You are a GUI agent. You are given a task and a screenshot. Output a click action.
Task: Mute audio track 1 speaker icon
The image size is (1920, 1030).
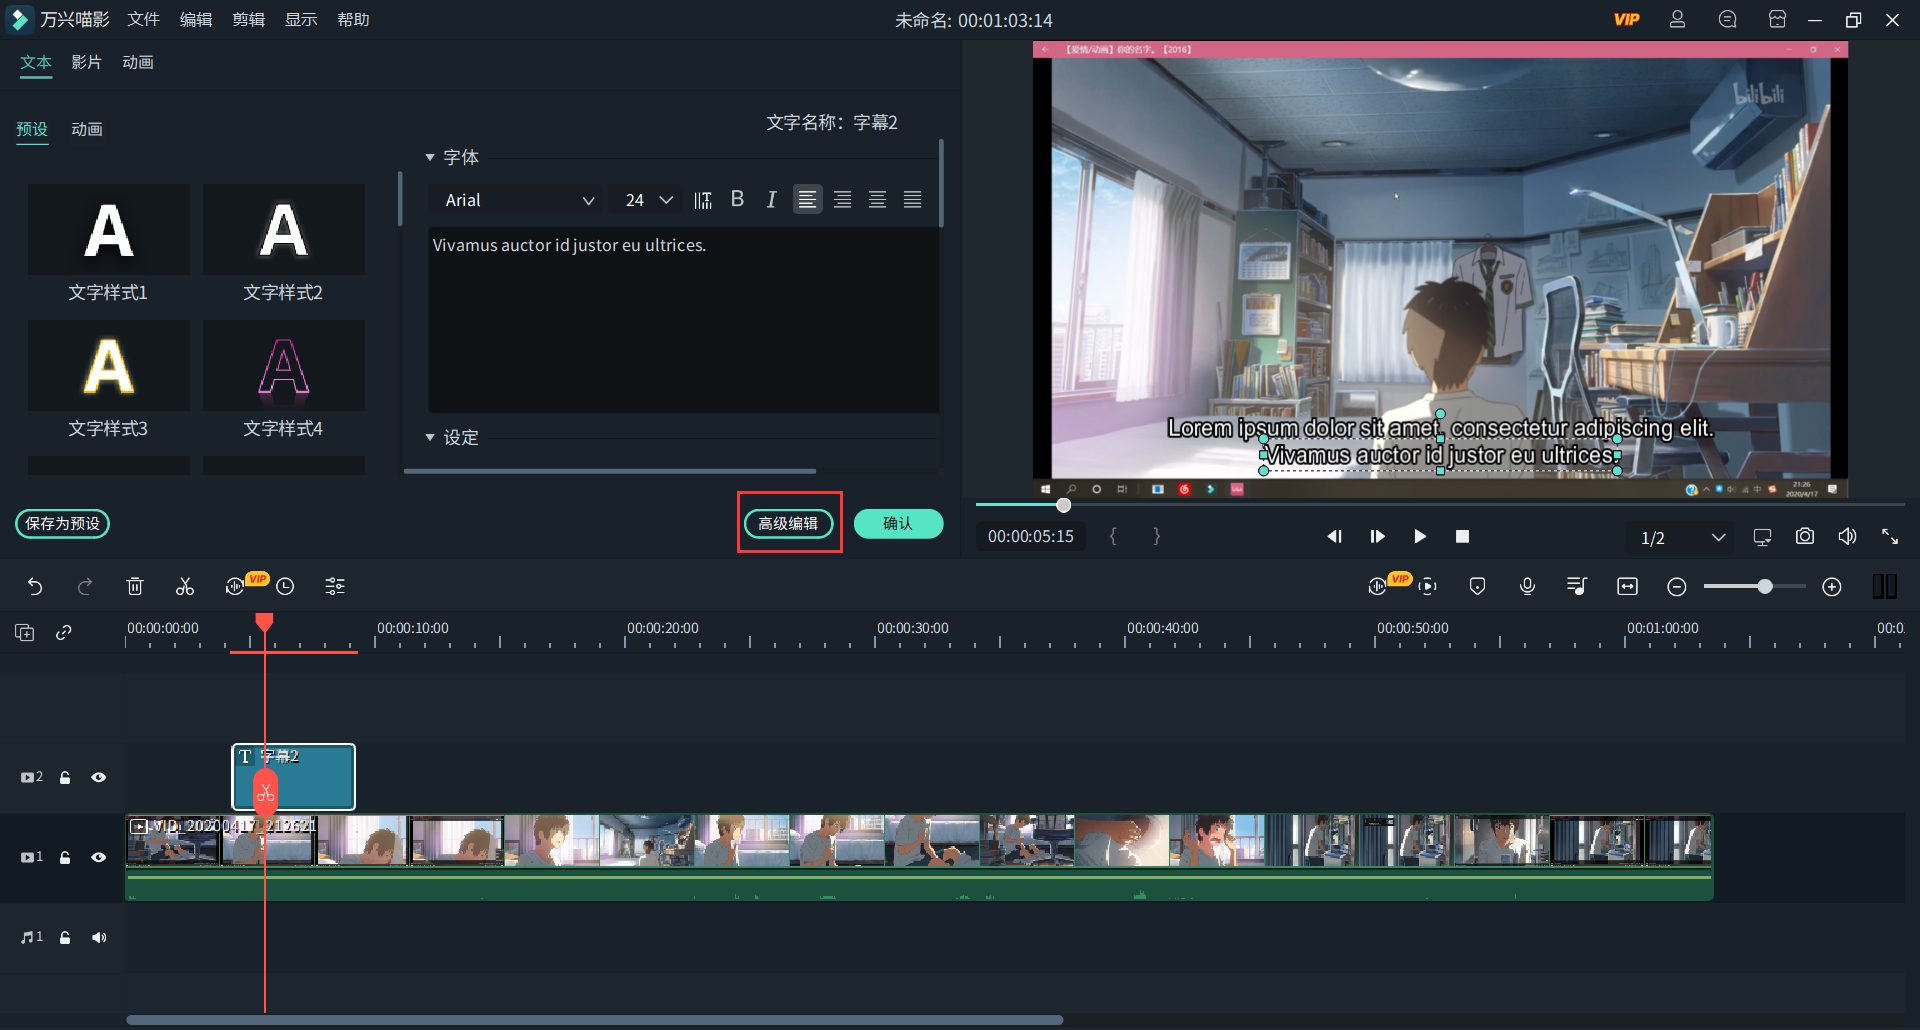click(x=98, y=937)
